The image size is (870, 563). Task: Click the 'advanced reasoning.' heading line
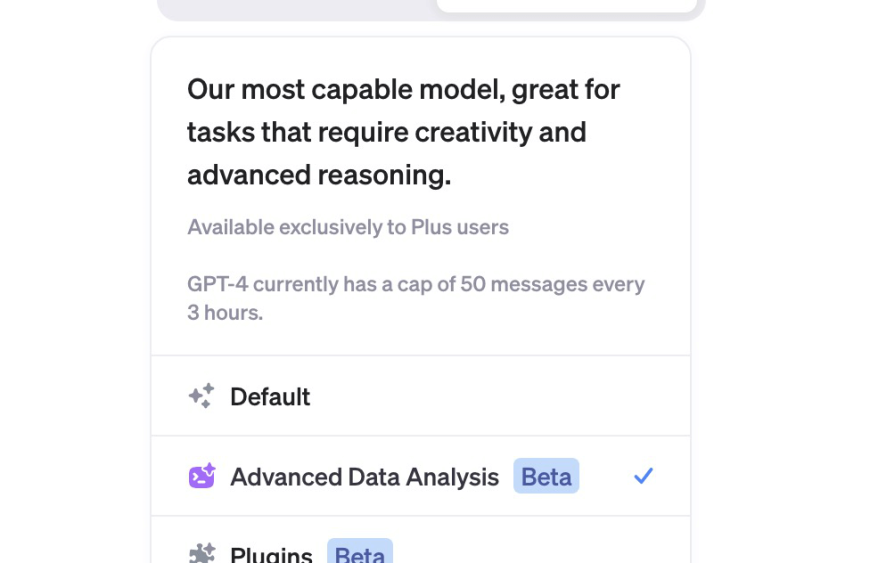point(319,175)
